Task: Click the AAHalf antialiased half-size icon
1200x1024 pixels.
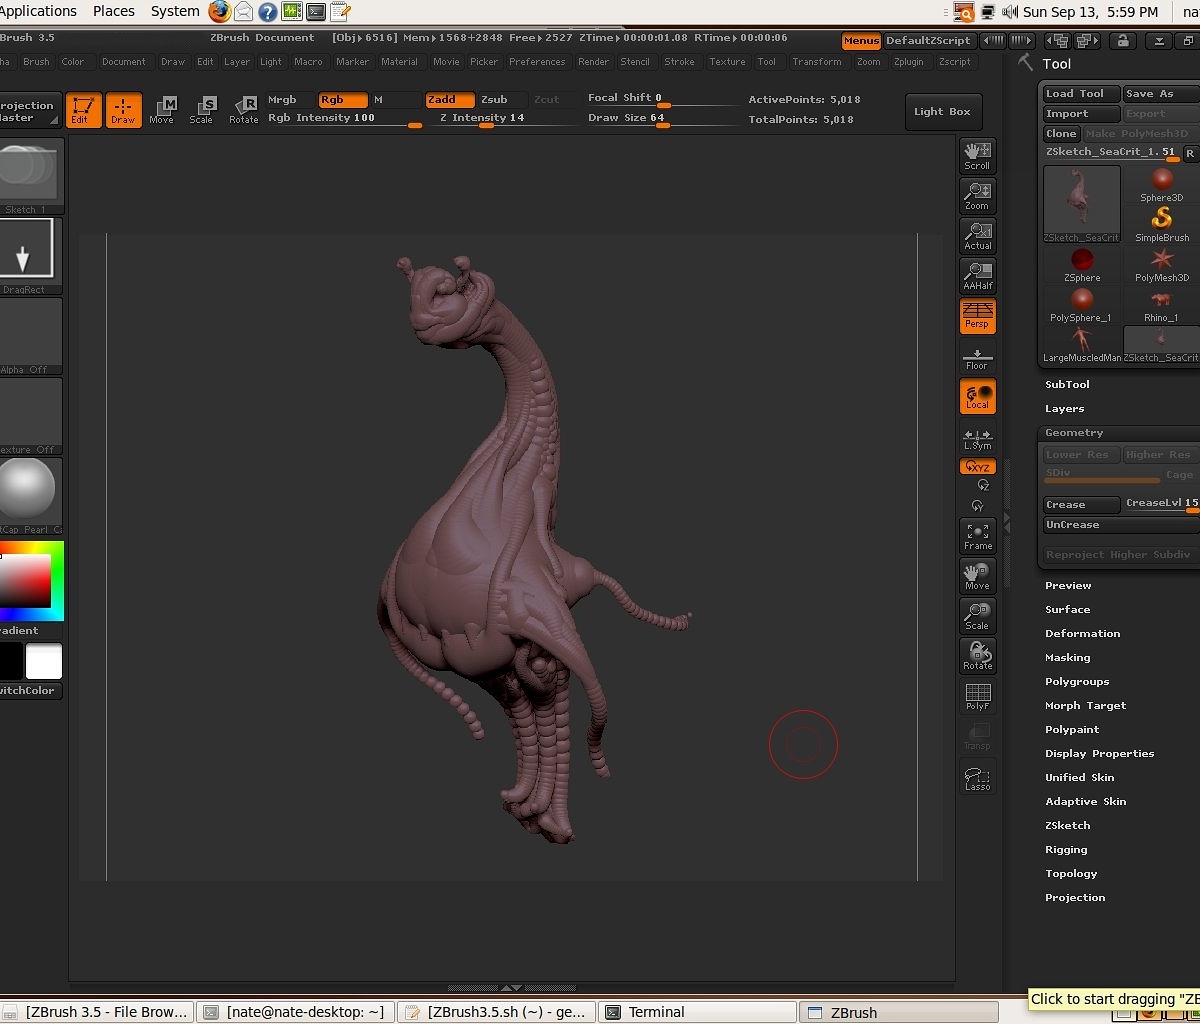Action: click(x=977, y=275)
